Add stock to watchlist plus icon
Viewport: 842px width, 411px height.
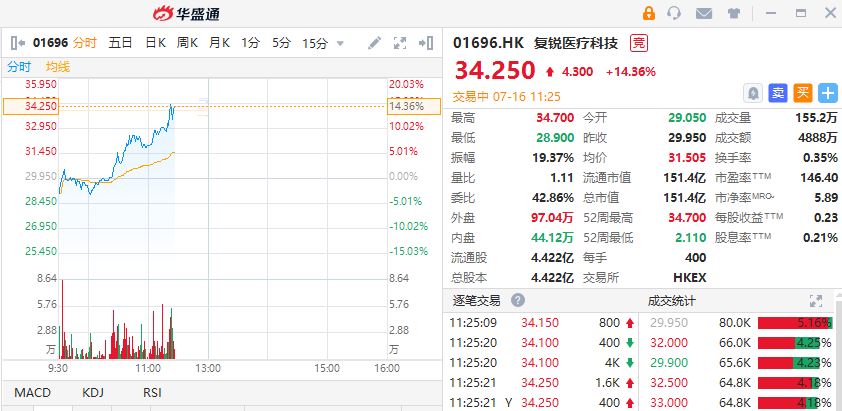pos(828,93)
